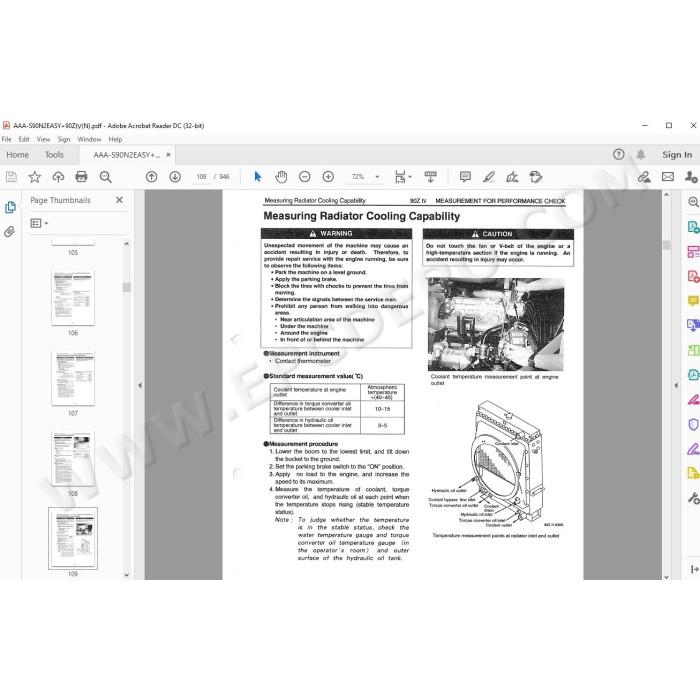The image size is (700, 700).
Task: Add a comment with speech bubble icon
Action: pyautogui.click(x=465, y=177)
